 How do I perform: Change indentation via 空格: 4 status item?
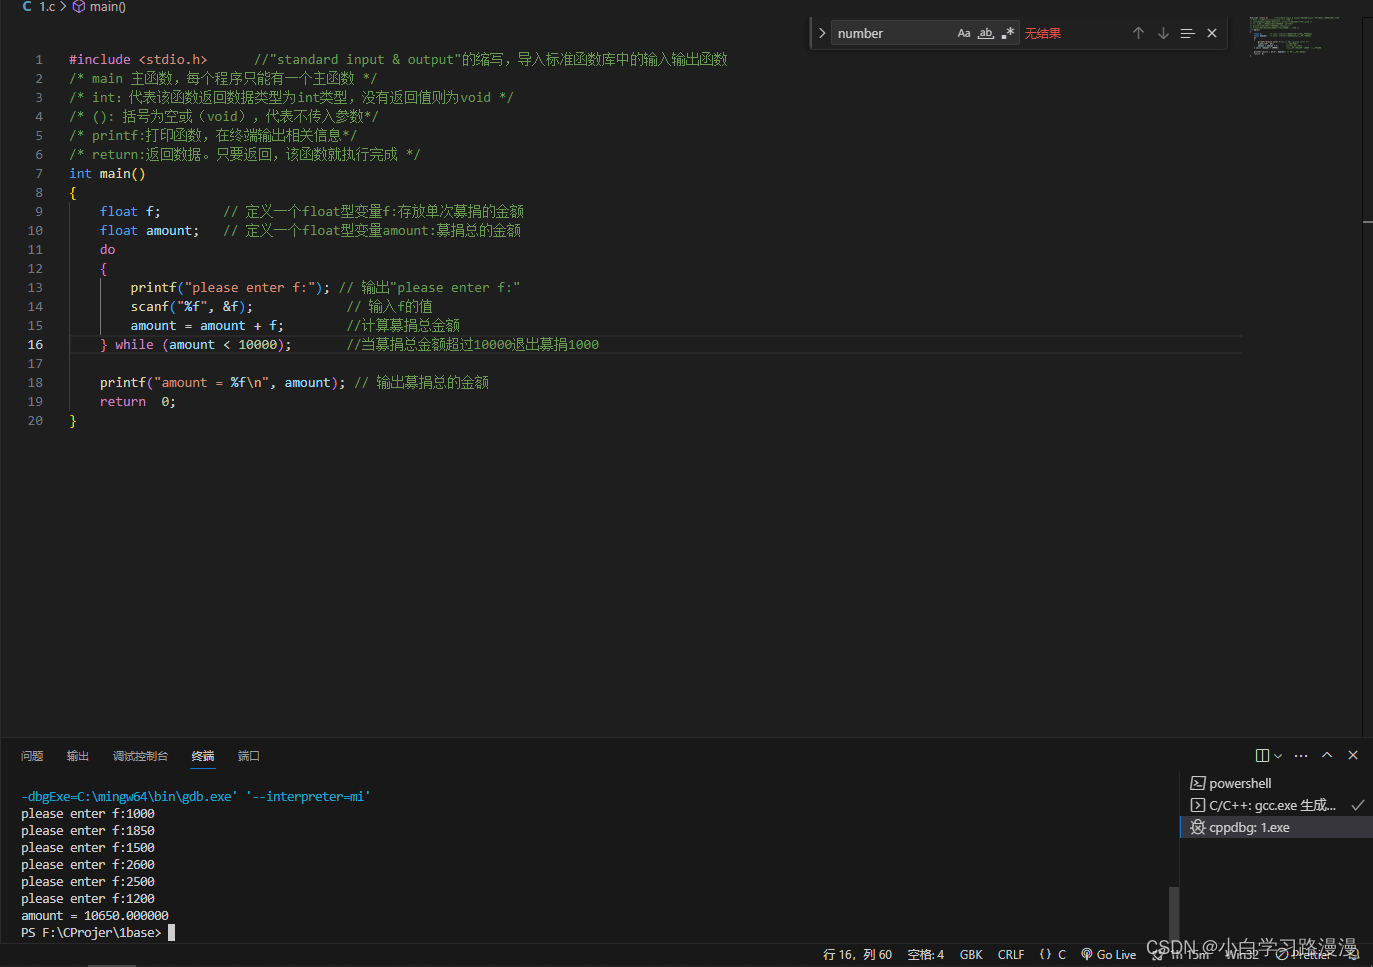click(925, 955)
